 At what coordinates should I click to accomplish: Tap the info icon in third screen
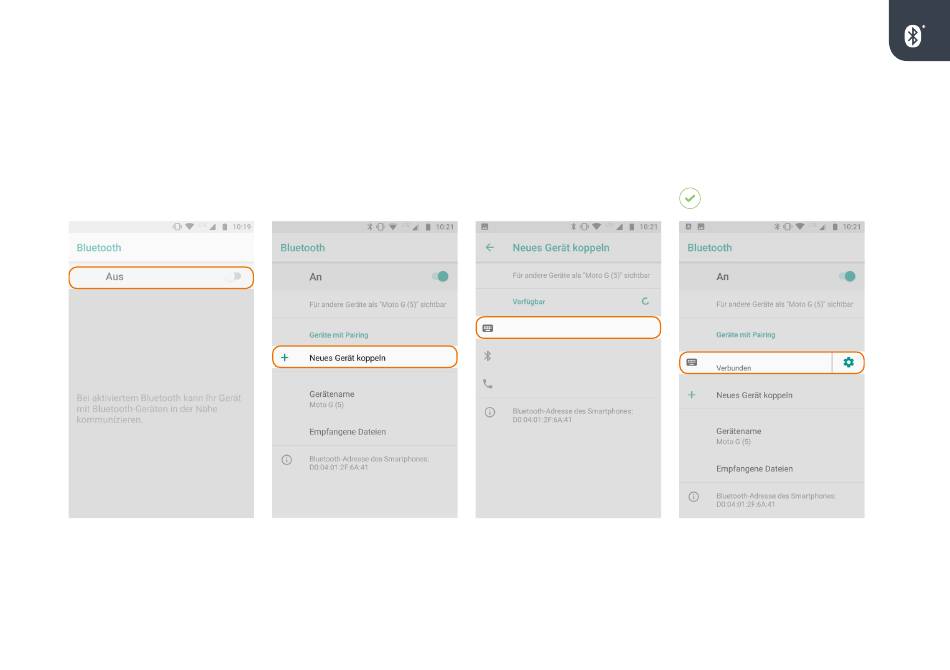[490, 413]
